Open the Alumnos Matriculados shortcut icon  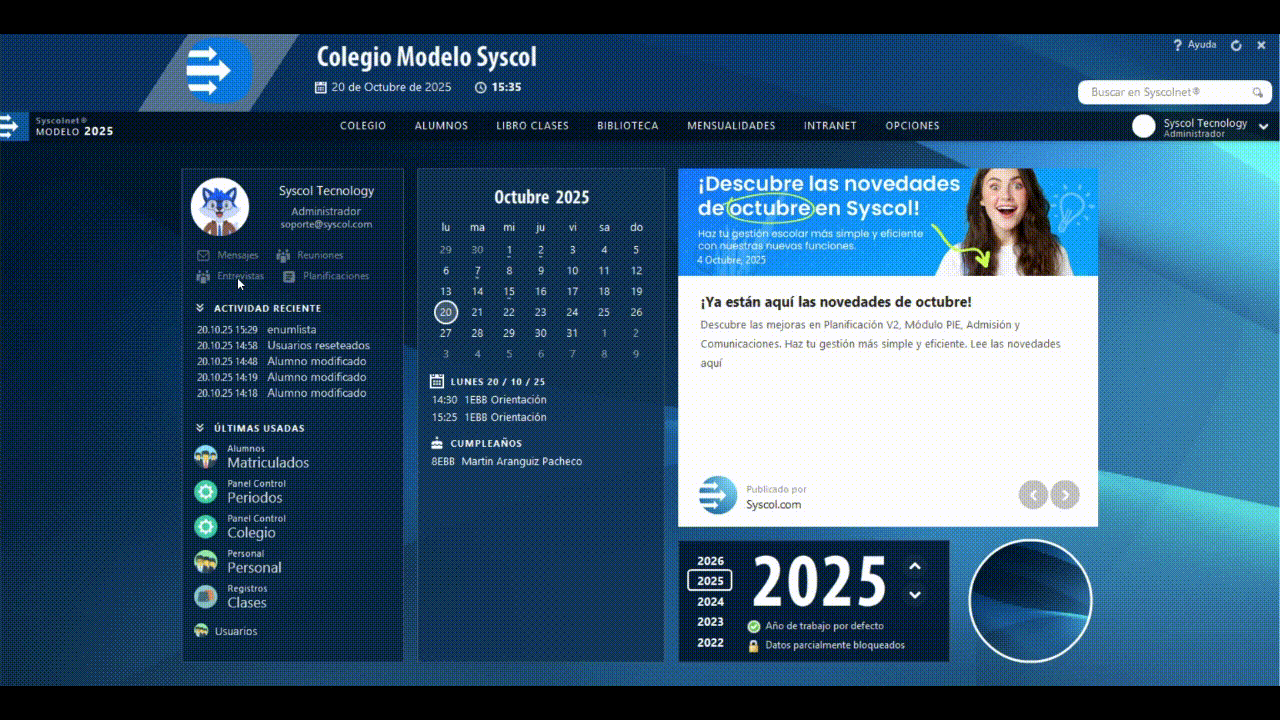pos(206,457)
